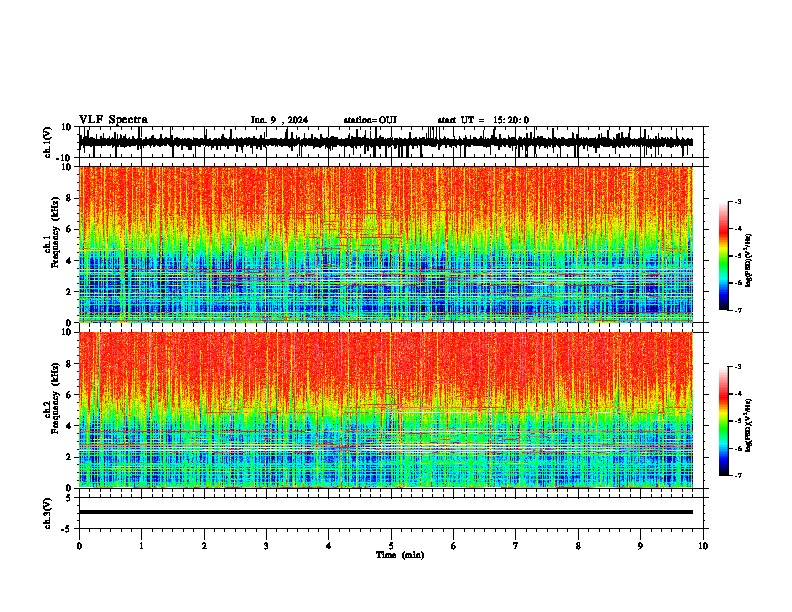Screen dimensions: 792x612
Task: Click the "ch.1(V)" axis label
Action: [48, 142]
